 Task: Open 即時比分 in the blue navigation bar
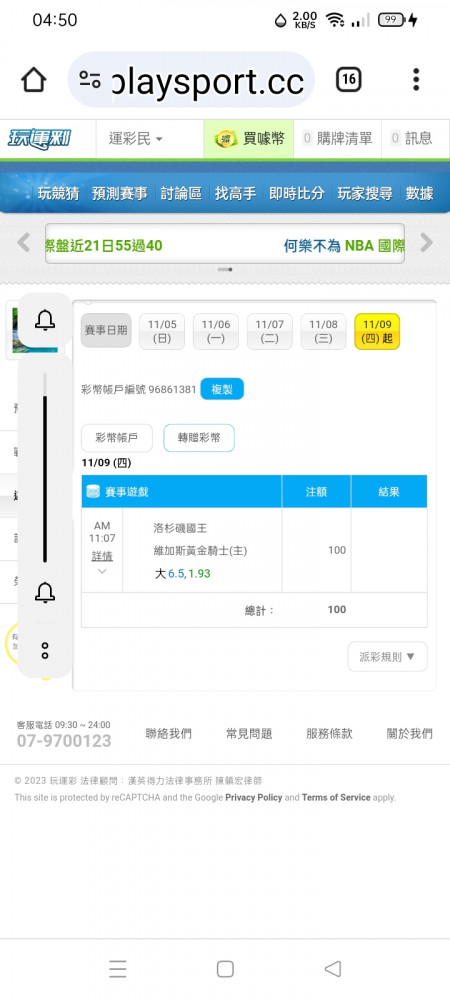(296, 193)
